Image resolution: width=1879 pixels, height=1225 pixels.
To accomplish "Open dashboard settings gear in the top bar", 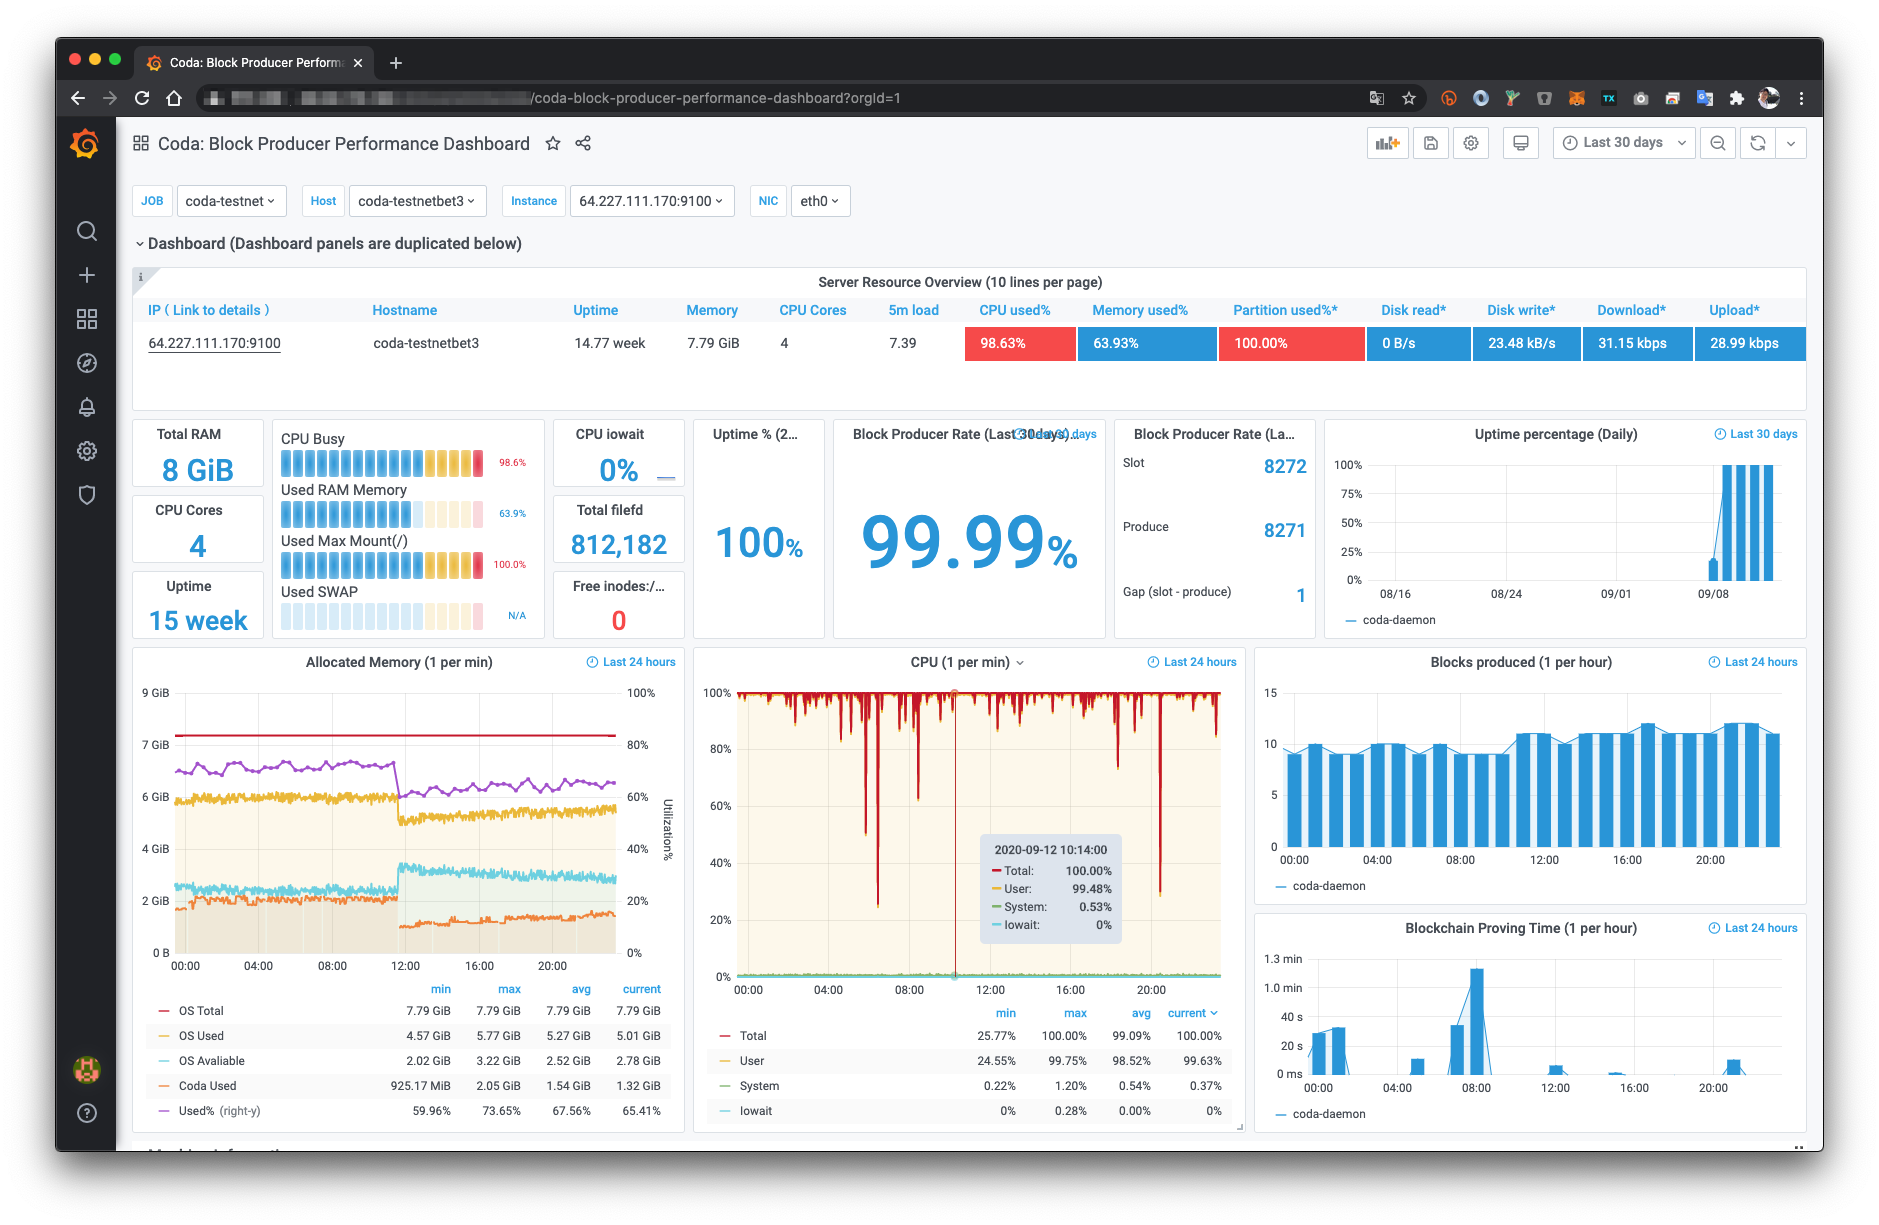I will [1471, 143].
